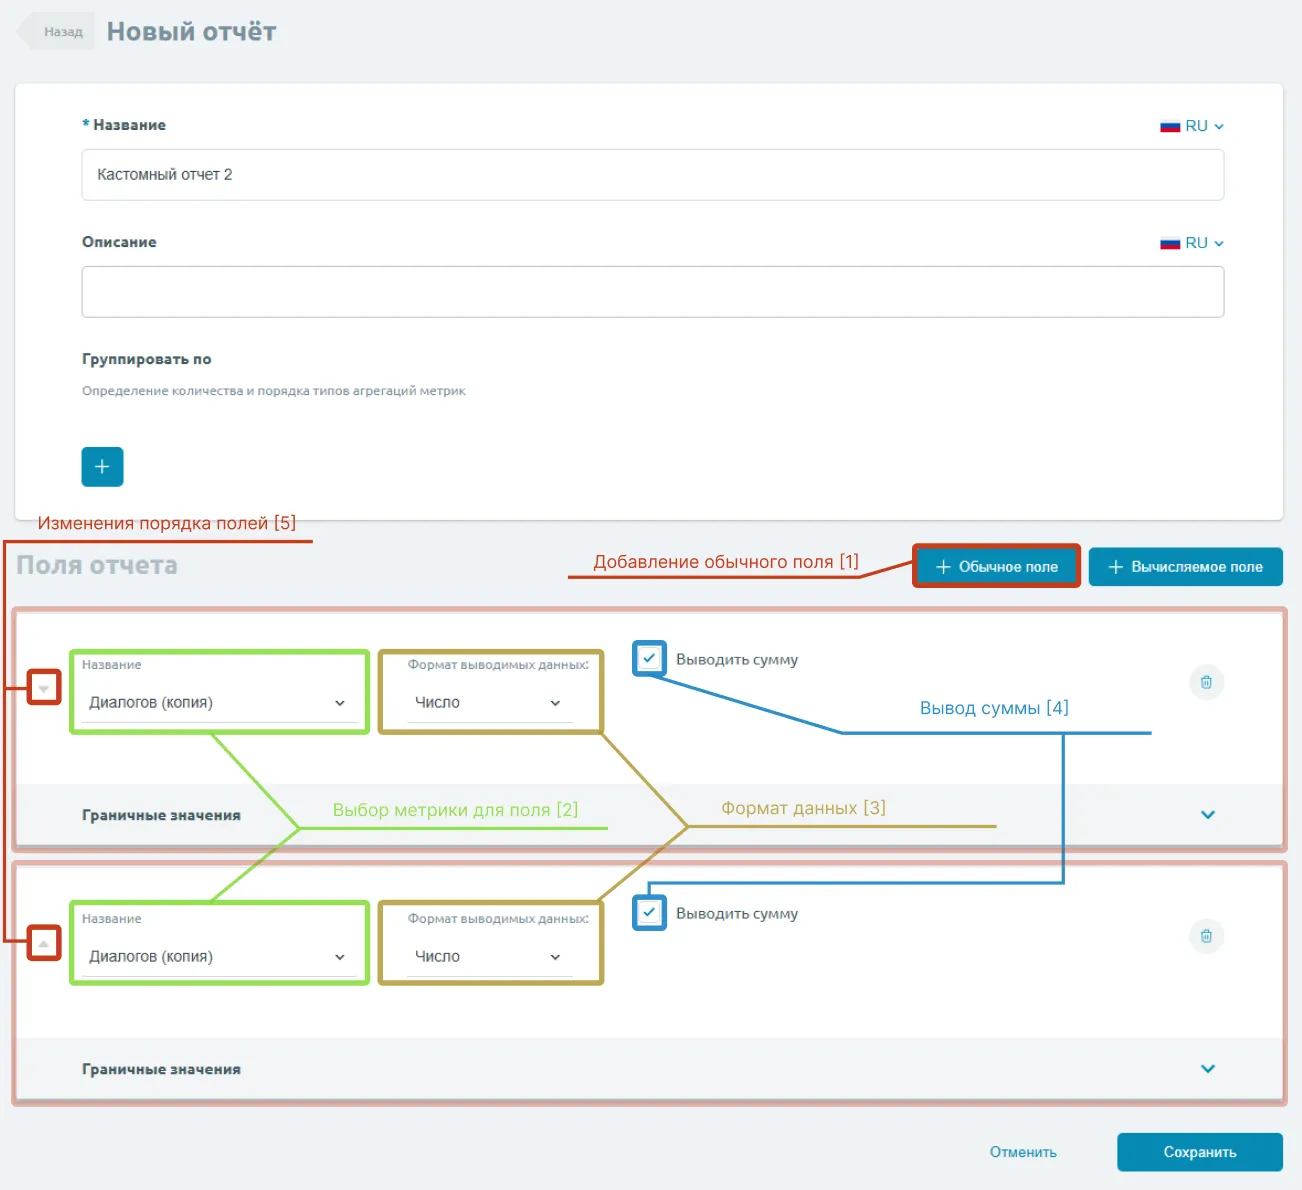
Task: Delete the first report field with trash icon
Action: tap(1206, 682)
